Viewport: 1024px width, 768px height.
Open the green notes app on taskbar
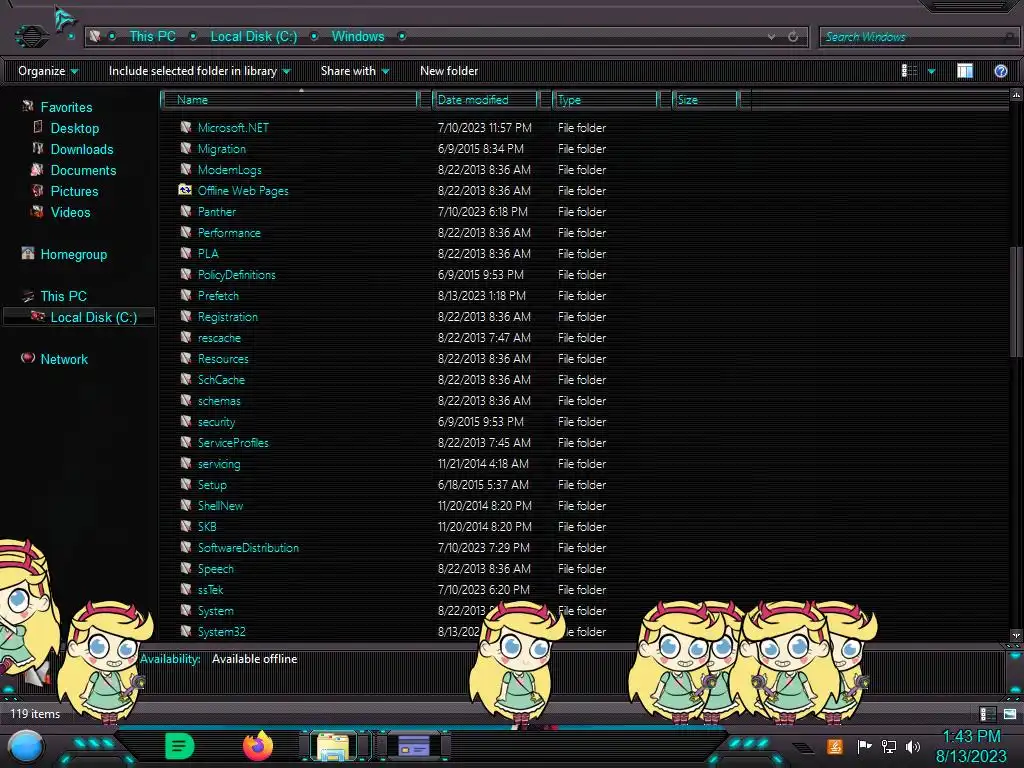point(180,746)
